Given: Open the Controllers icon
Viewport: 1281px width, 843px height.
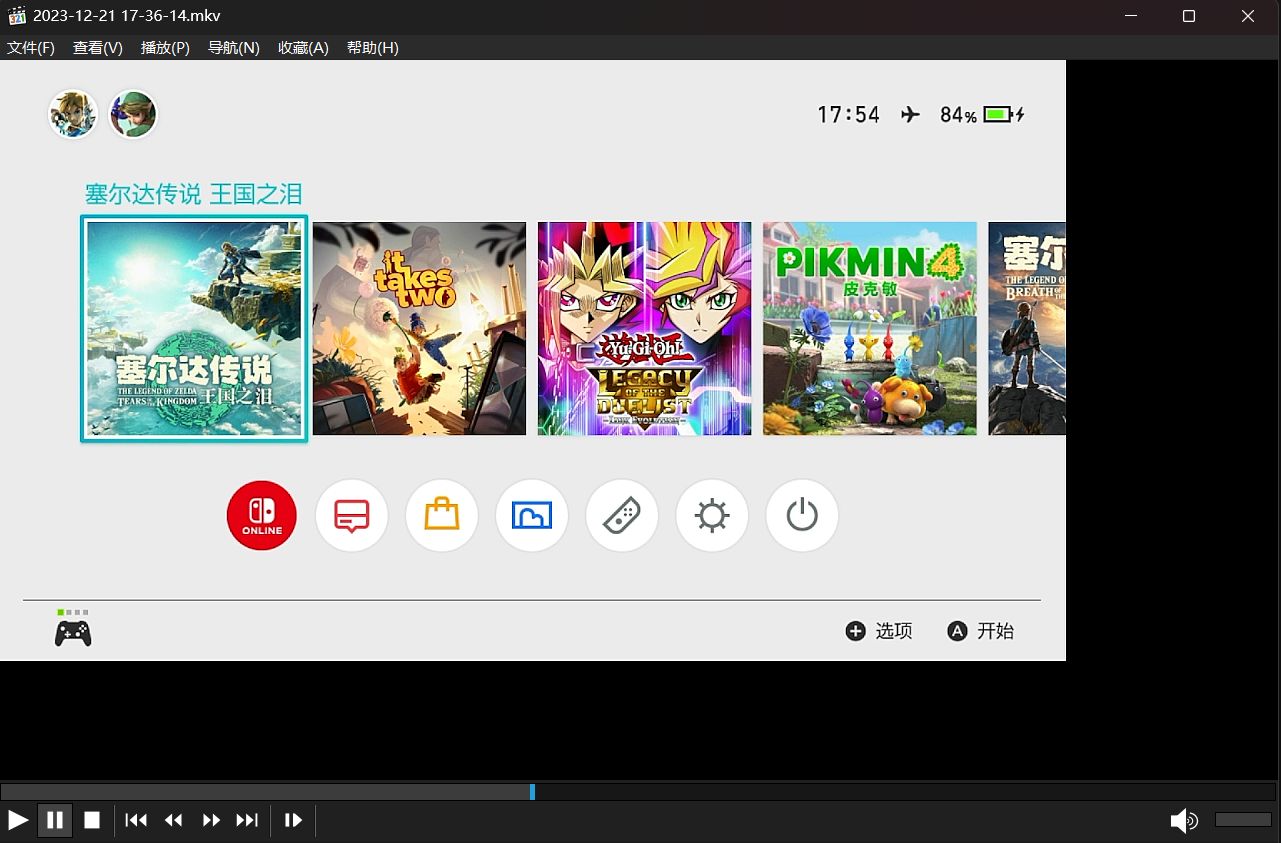Looking at the screenshot, I should [622, 516].
